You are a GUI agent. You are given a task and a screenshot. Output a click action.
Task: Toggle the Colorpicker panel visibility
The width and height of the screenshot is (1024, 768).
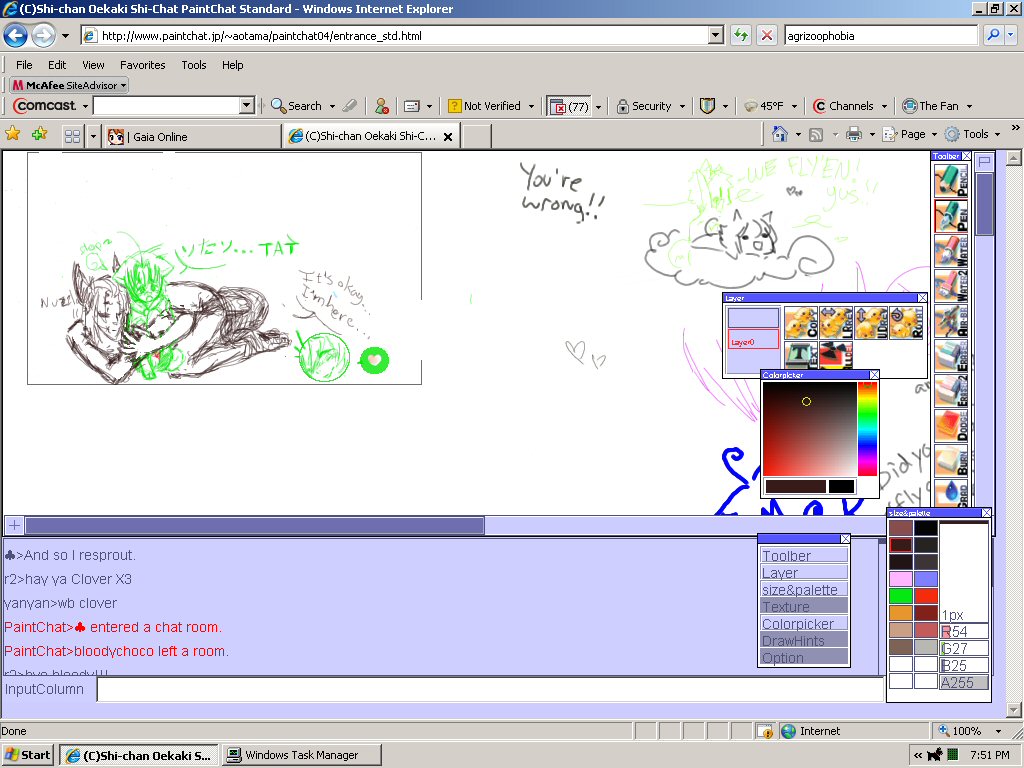(805, 624)
